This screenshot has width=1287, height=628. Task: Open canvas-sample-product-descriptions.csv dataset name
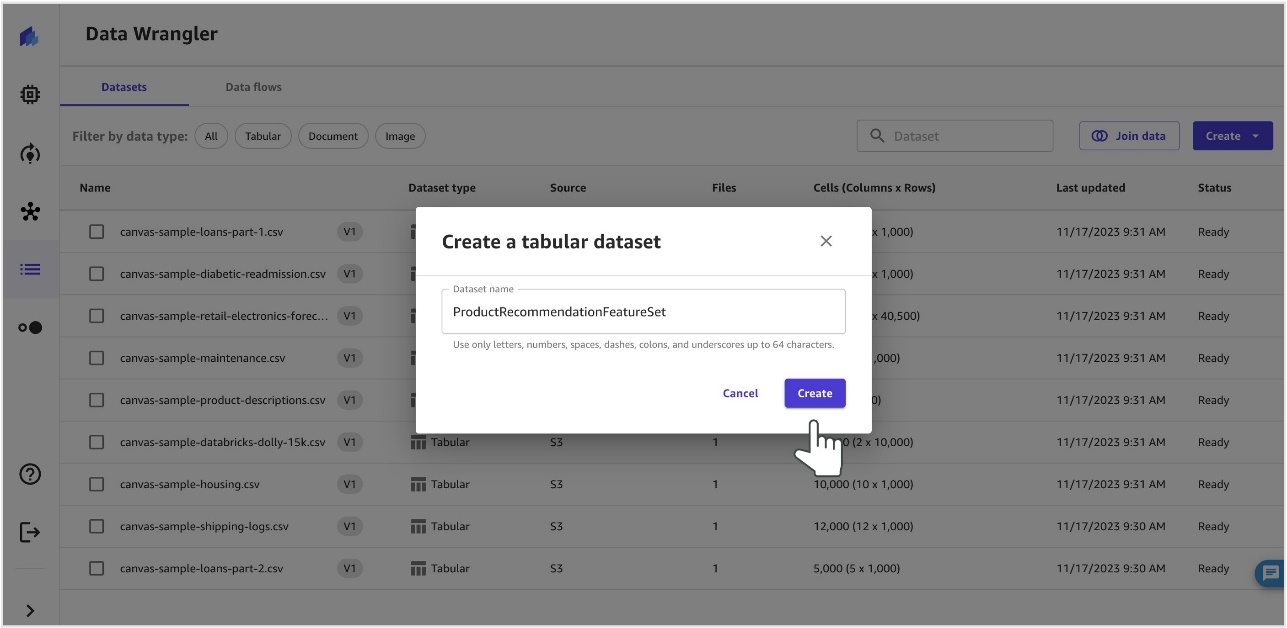tap(223, 400)
